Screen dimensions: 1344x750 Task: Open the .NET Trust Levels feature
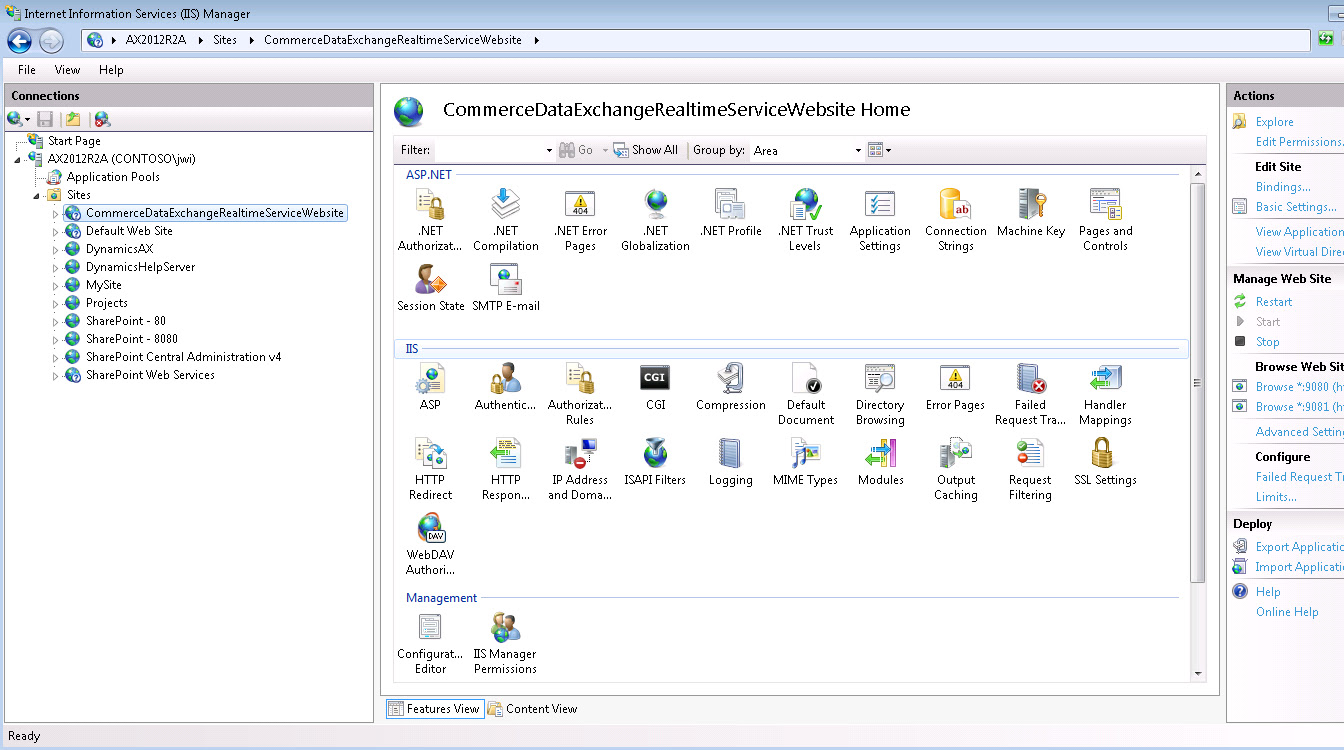805,220
